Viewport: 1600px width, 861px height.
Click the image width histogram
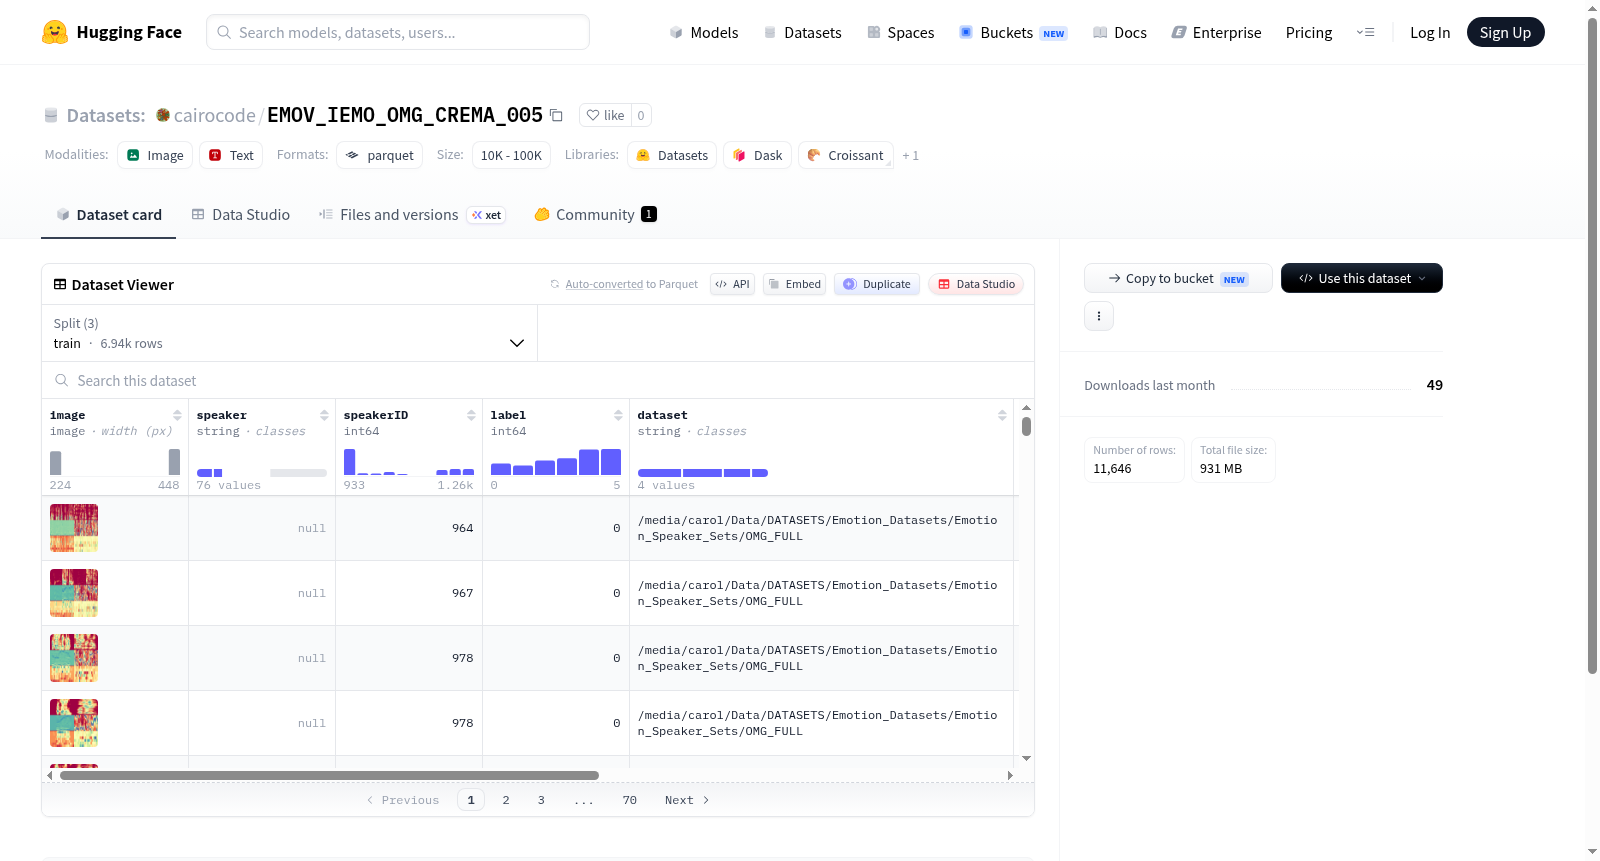click(x=115, y=462)
